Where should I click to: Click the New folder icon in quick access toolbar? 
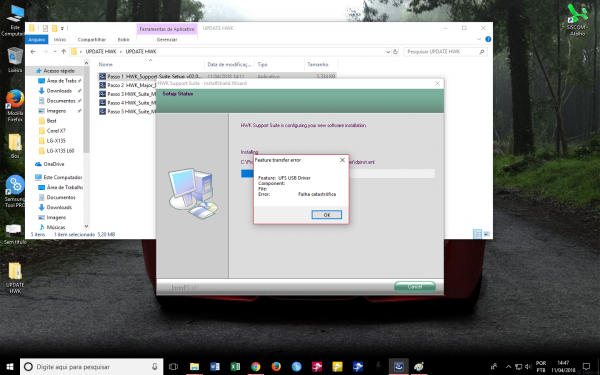[x=54, y=28]
